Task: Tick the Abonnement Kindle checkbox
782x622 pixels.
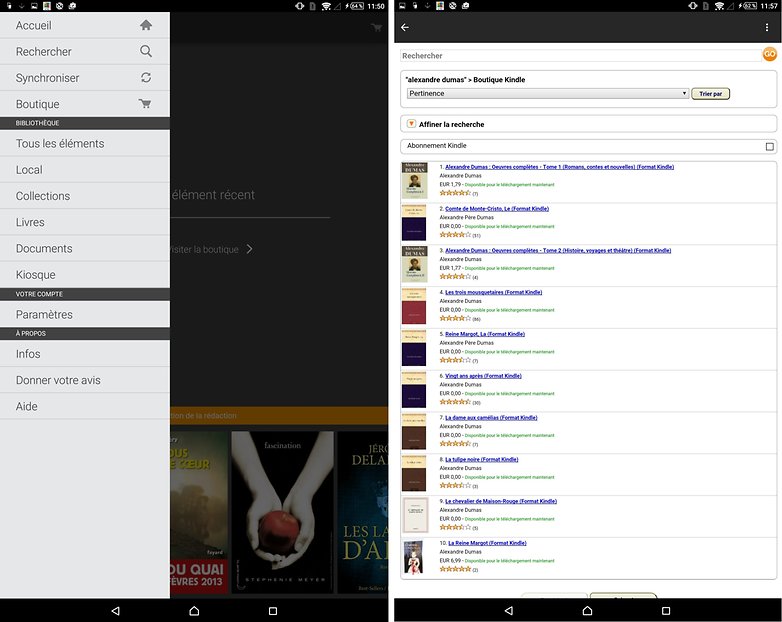Action: click(770, 147)
